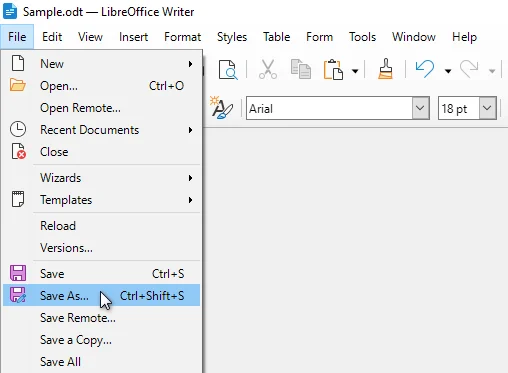The image size is (508, 373).
Task: Click the LibreOffice Writer document icon in title bar
Action: click(x=10, y=11)
